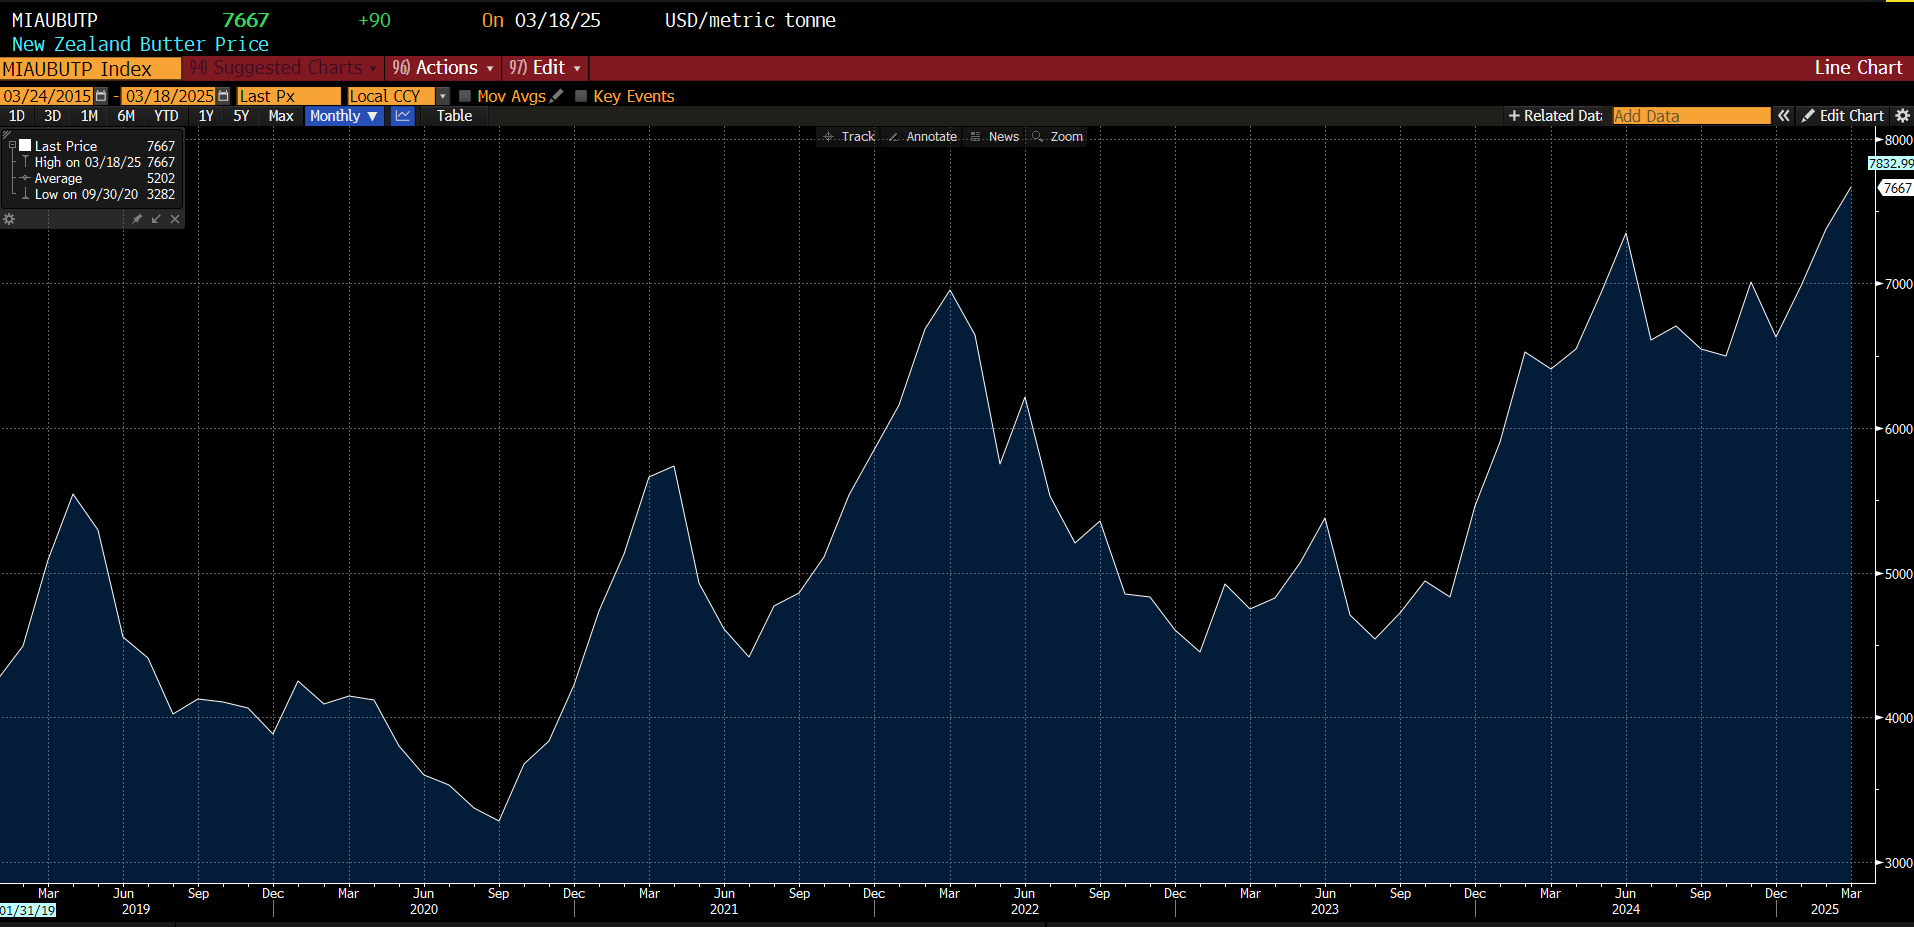The image size is (1914, 927).
Task: Expand the Local CCY currency dropdown
Action: tap(442, 96)
